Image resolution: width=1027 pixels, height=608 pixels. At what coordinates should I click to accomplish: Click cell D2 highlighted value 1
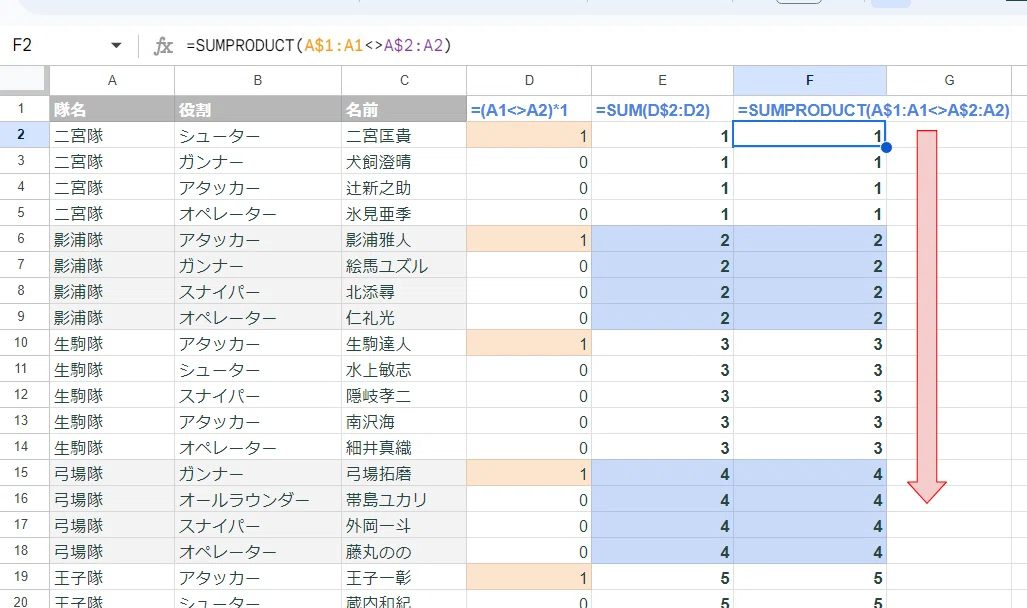click(529, 136)
